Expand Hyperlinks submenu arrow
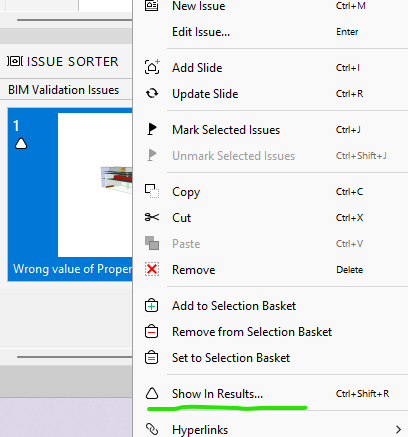This screenshot has height=437, width=408. [x=398, y=429]
